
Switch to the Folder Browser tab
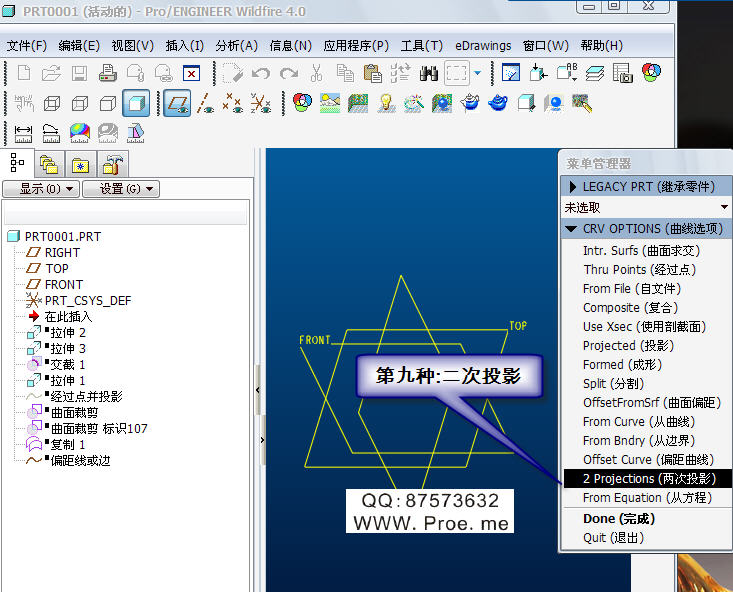[49, 165]
